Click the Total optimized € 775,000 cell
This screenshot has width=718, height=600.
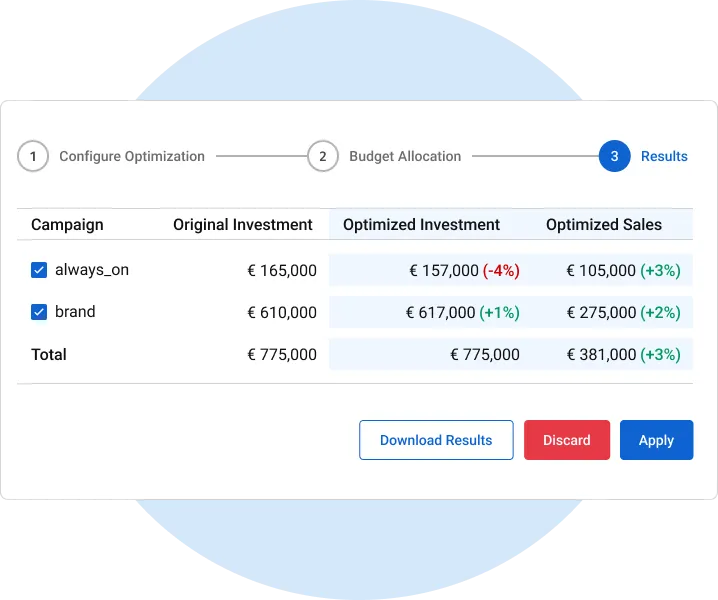click(485, 355)
